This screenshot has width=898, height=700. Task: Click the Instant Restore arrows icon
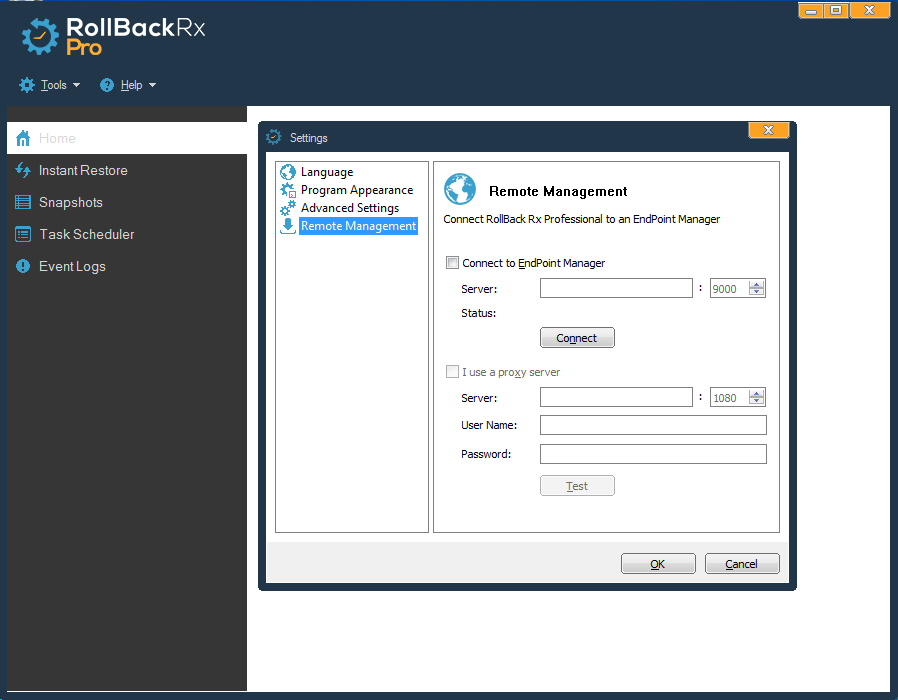pos(23,170)
